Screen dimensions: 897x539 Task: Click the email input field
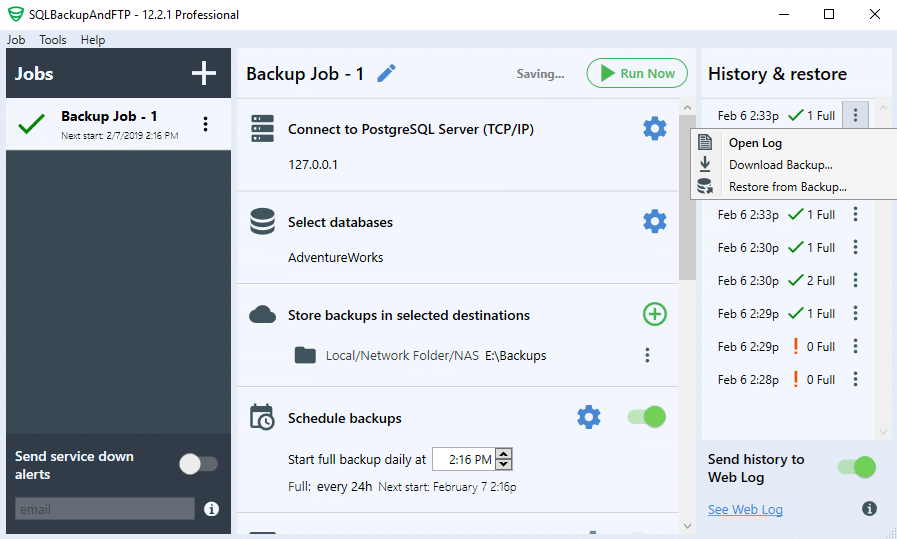[x=105, y=509]
